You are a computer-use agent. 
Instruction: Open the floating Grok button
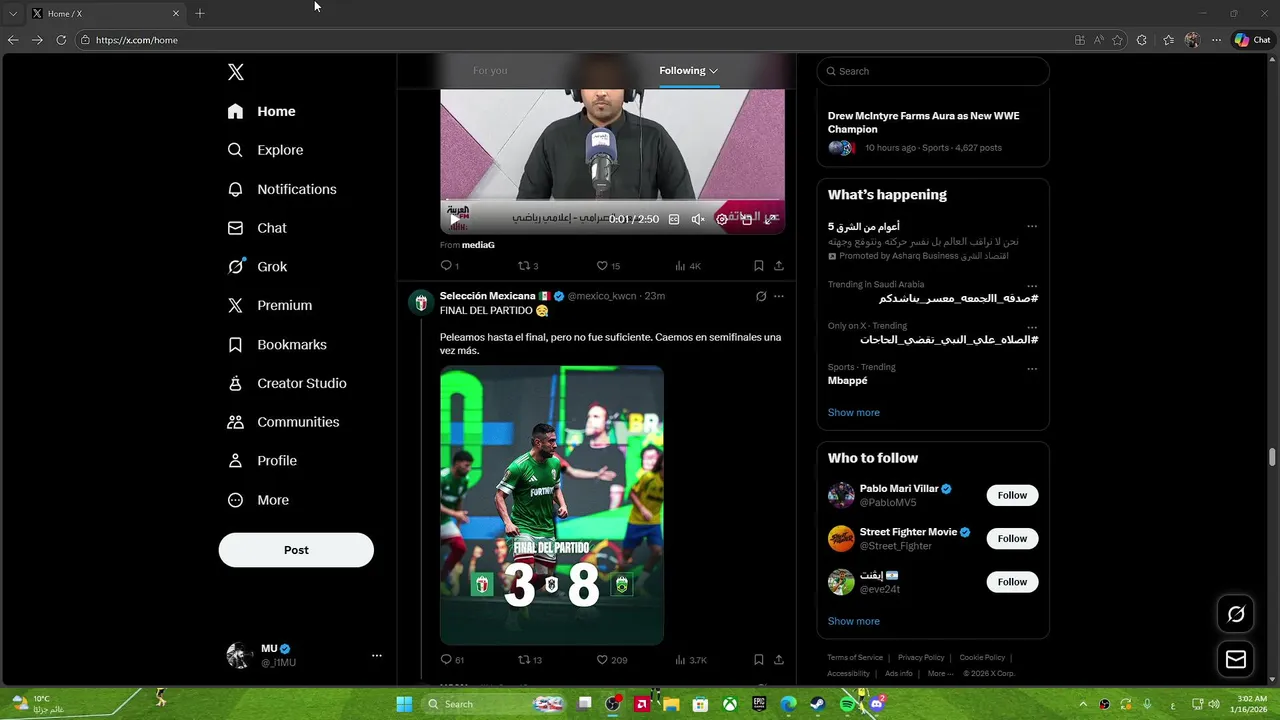pos(1236,614)
